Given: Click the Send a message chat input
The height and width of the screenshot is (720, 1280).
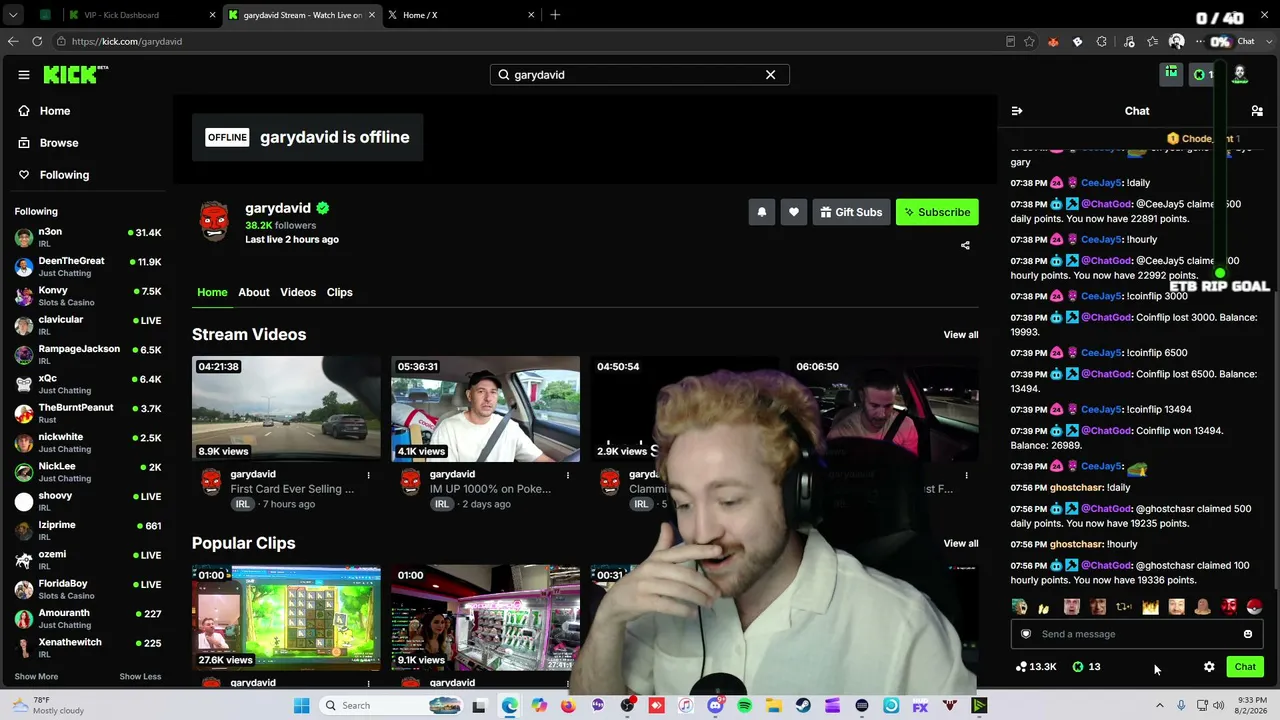Looking at the screenshot, I should pyautogui.click(x=1136, y=634).
